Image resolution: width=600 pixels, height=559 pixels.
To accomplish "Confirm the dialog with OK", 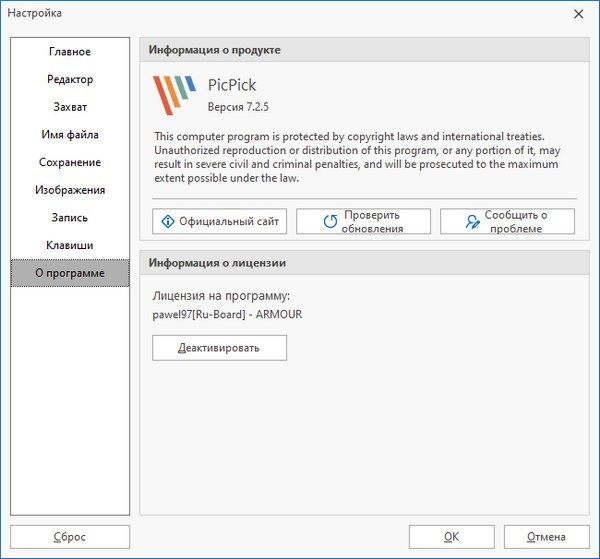I will (451, 537).
